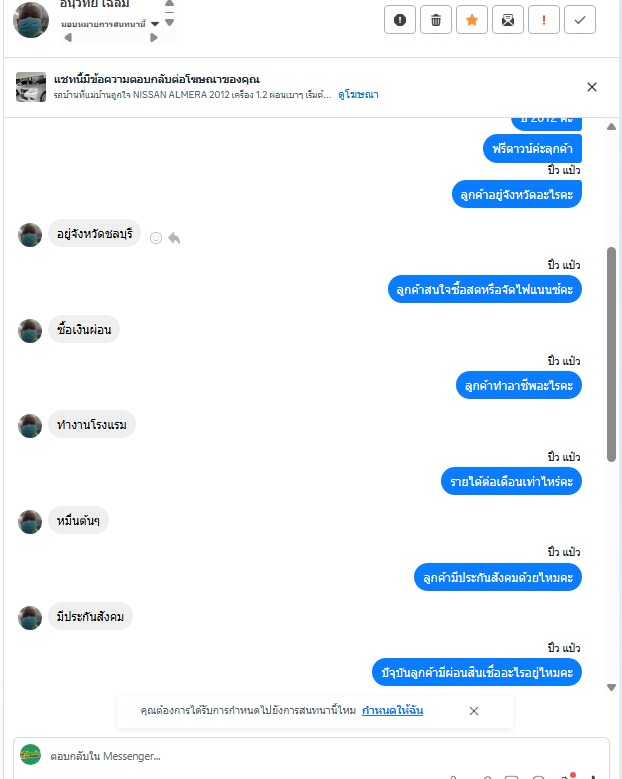
Task: Click reply arrow beside อยู่จังหวัดชลบุรี message
Action: 174,238
